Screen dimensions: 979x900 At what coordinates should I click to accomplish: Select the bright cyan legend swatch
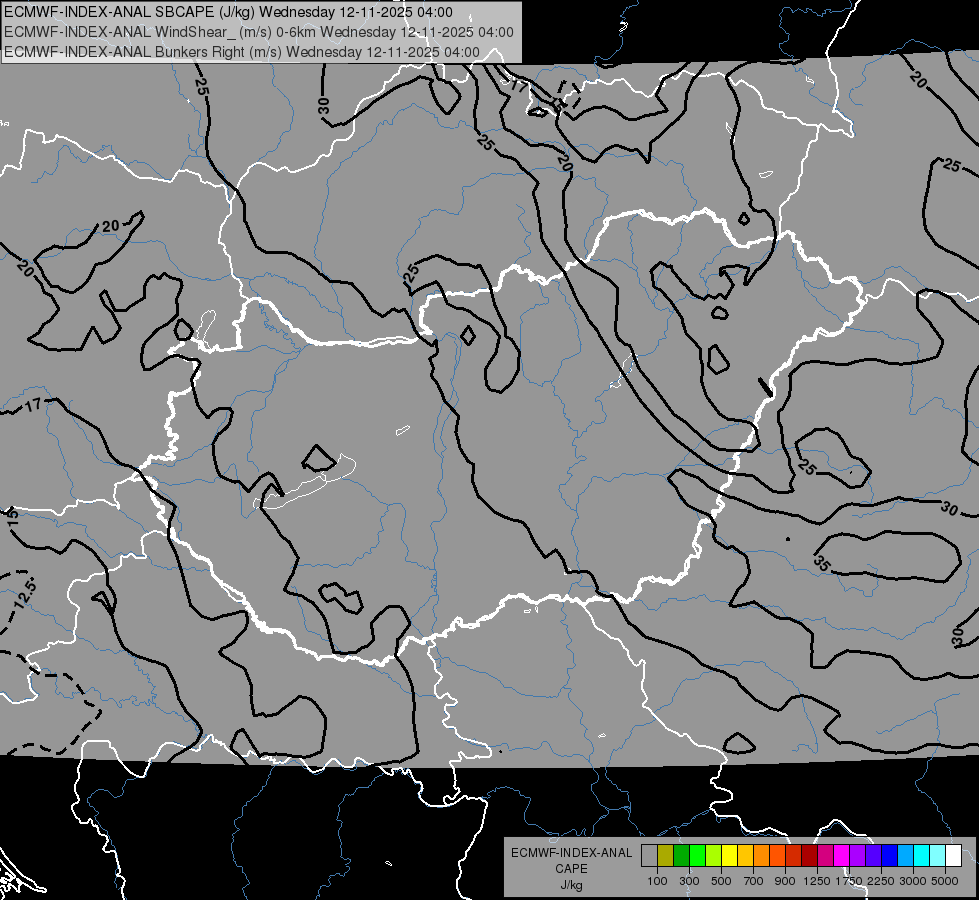[922, 856]
